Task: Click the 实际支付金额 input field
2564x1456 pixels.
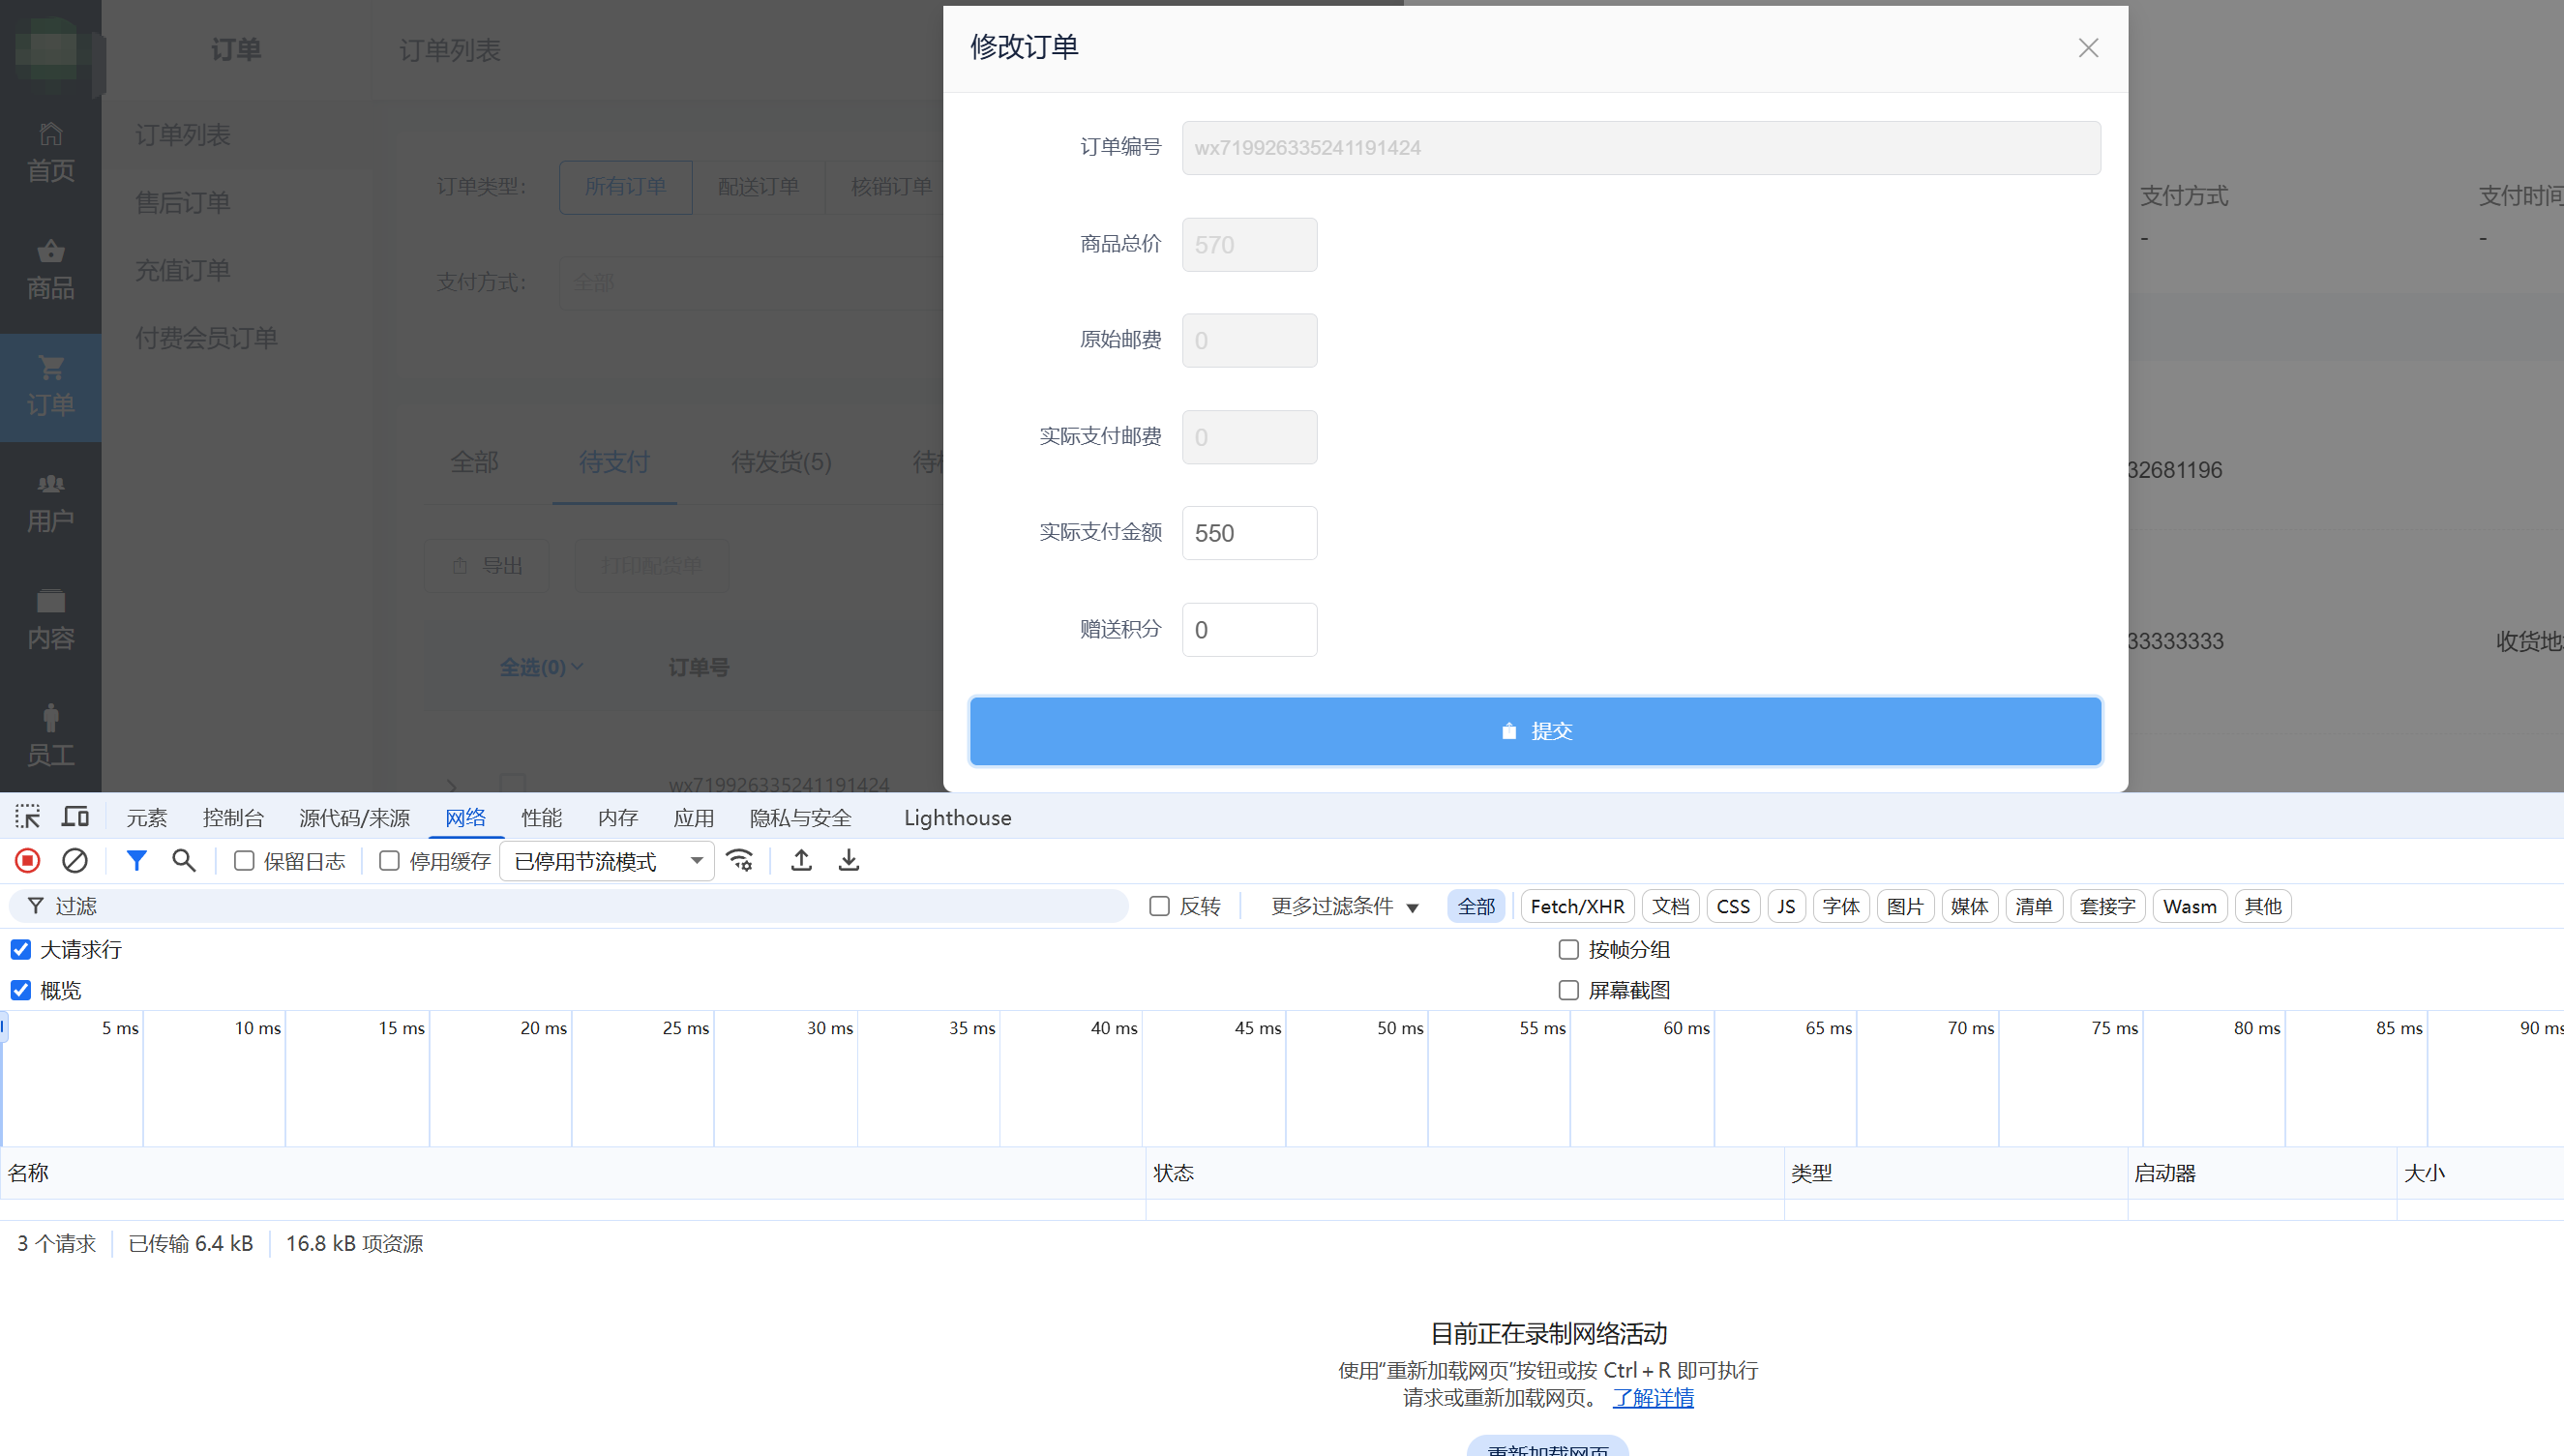Action: click(x=1249, y=533)
